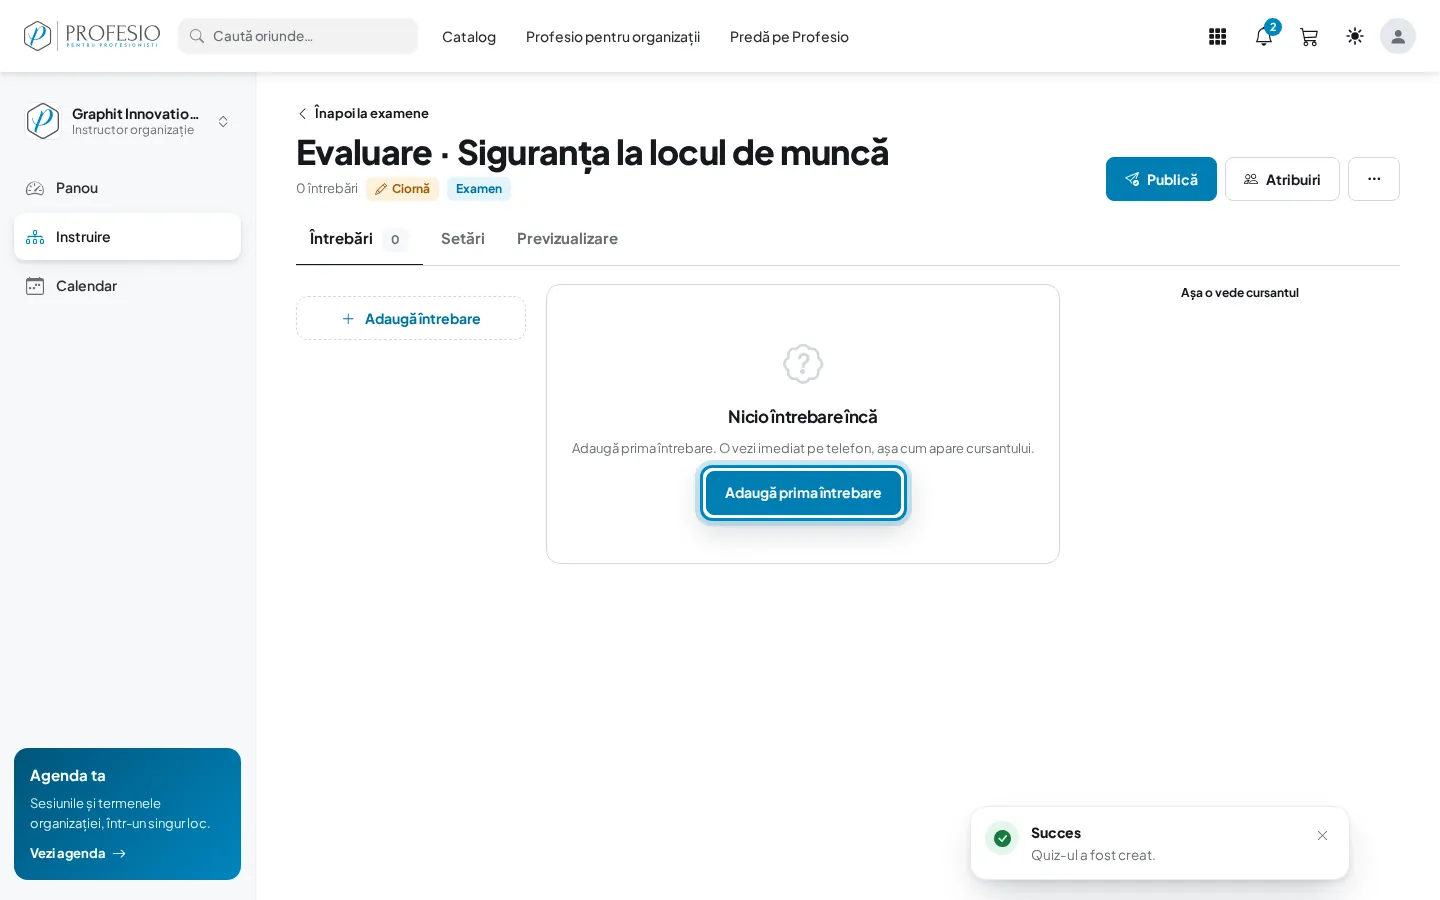1440x900 pixels.
Task: Switch to the Previzualizare tab
Action: point(567,239)
